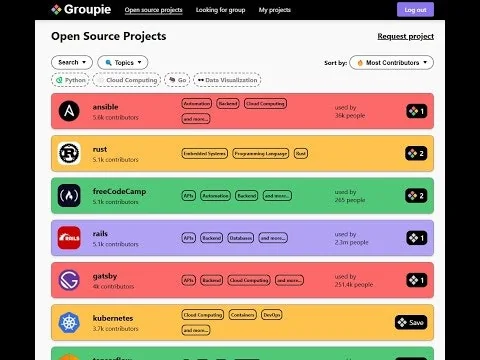The height and width of the screenshot is (360, 480).
Task: Click the Log out button
Action: [415, 10]
